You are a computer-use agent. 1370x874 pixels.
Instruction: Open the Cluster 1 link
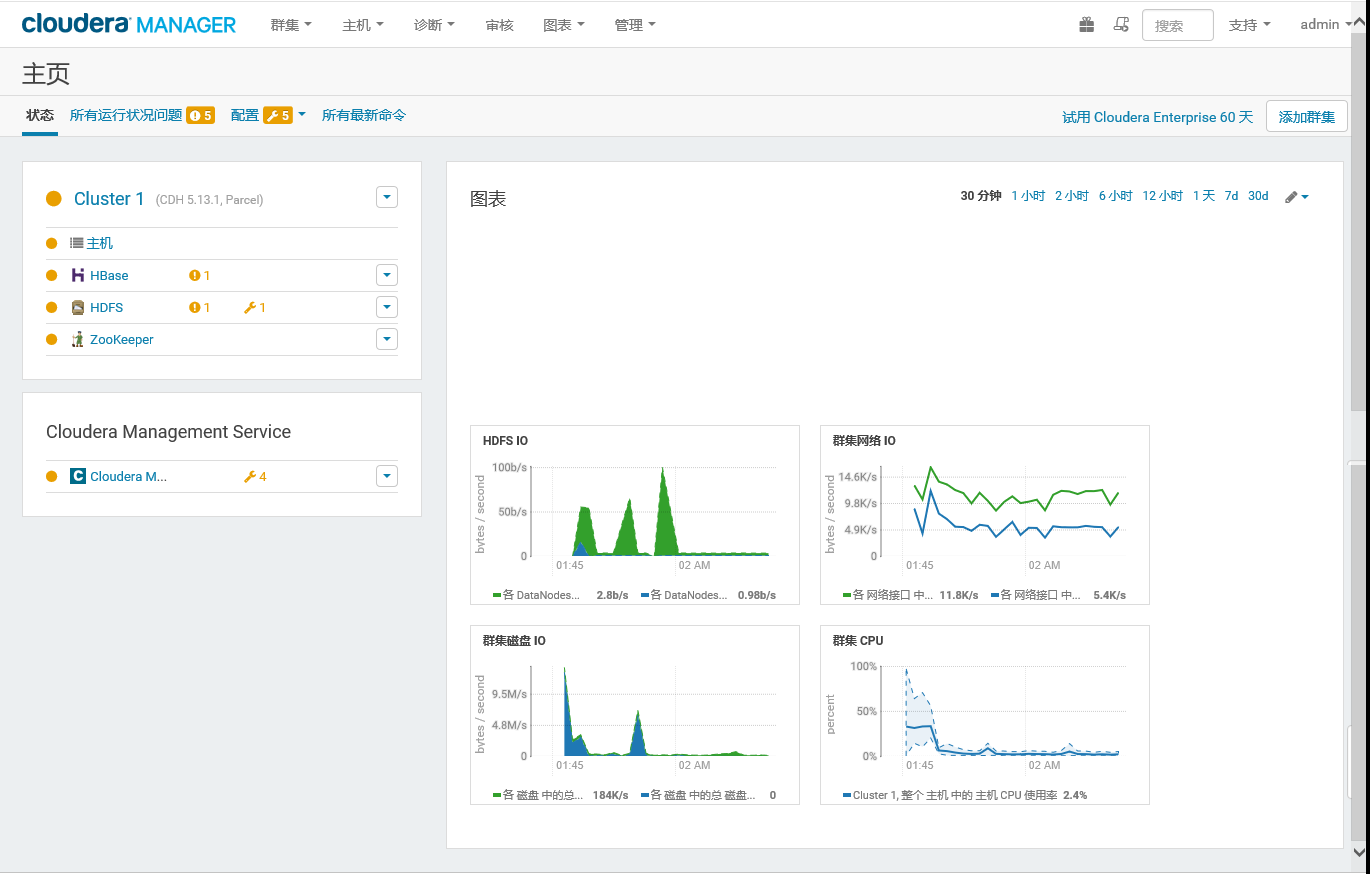click(109, 198)
